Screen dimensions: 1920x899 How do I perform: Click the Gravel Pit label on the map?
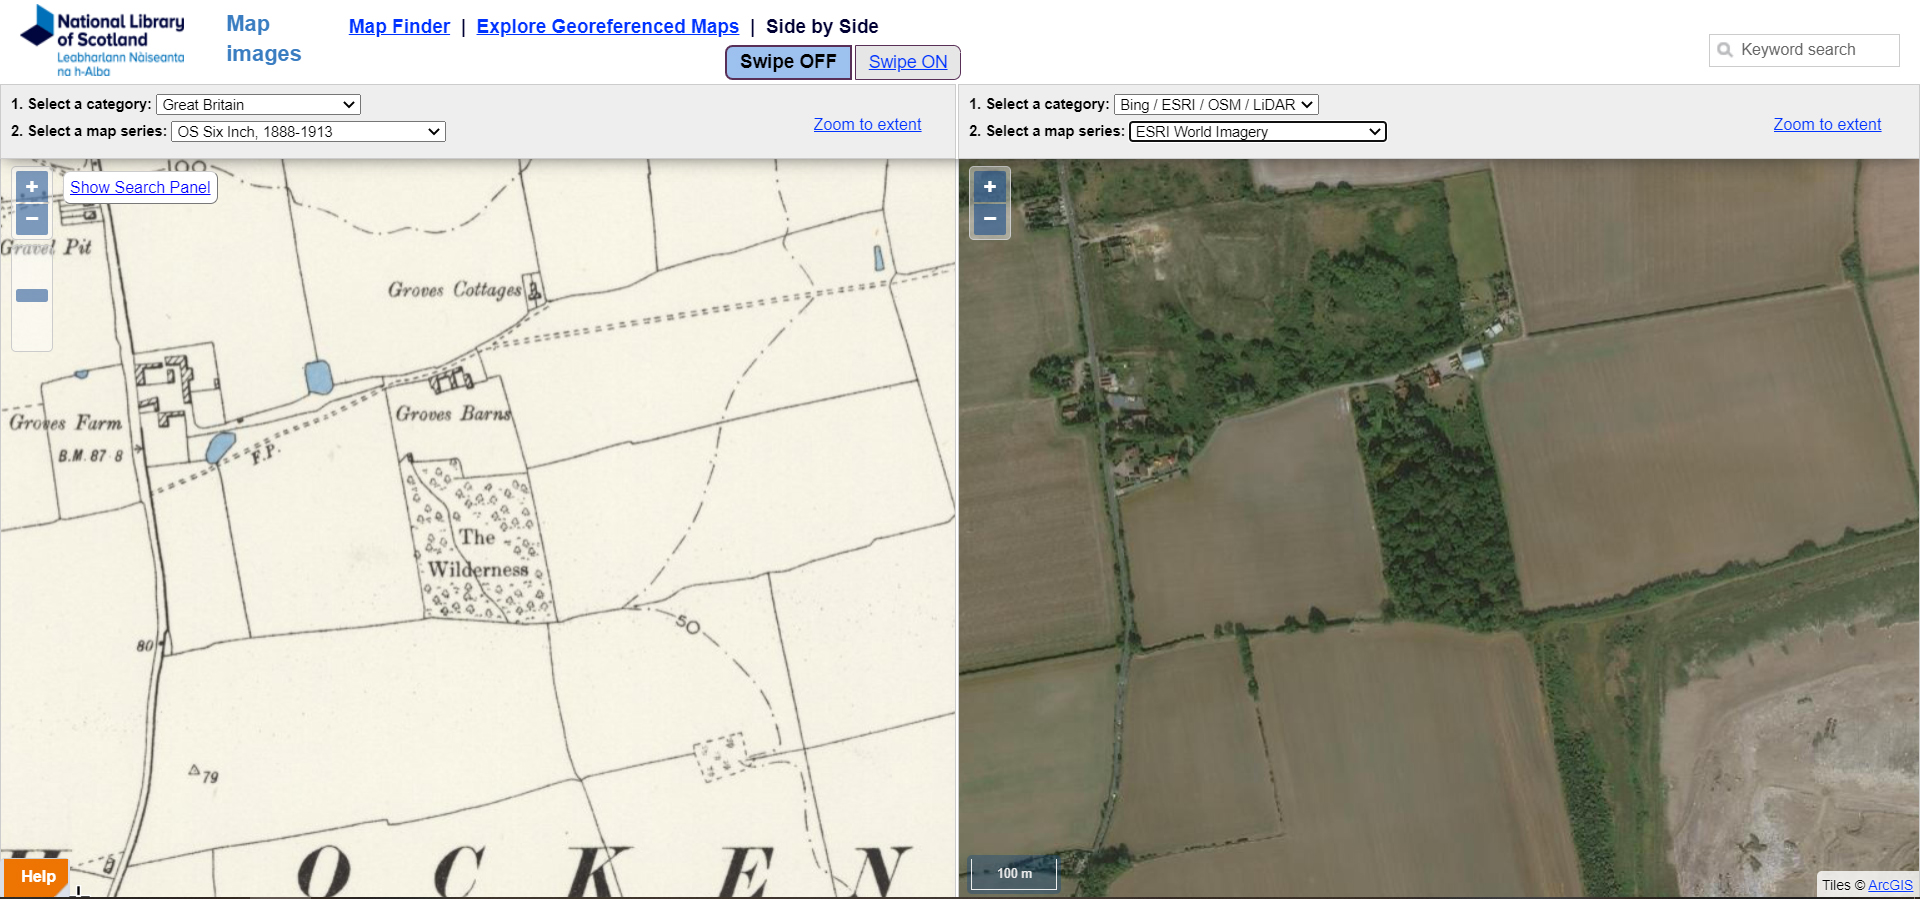pos(46,247)
